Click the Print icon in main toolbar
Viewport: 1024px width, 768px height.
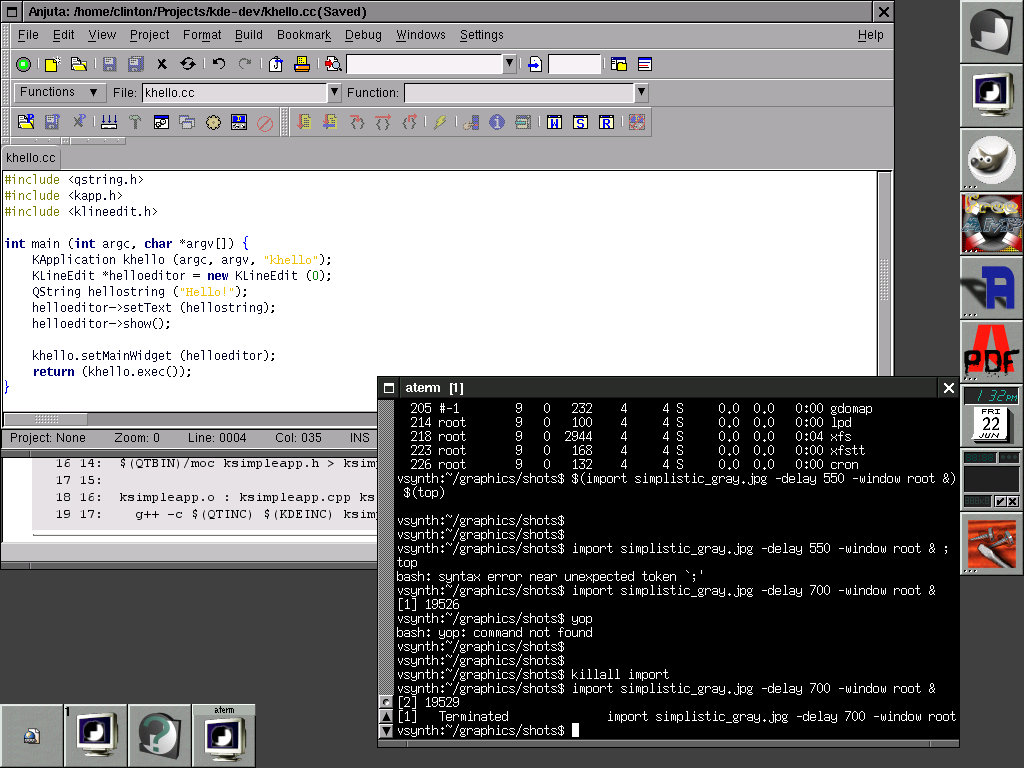(301, 64)
